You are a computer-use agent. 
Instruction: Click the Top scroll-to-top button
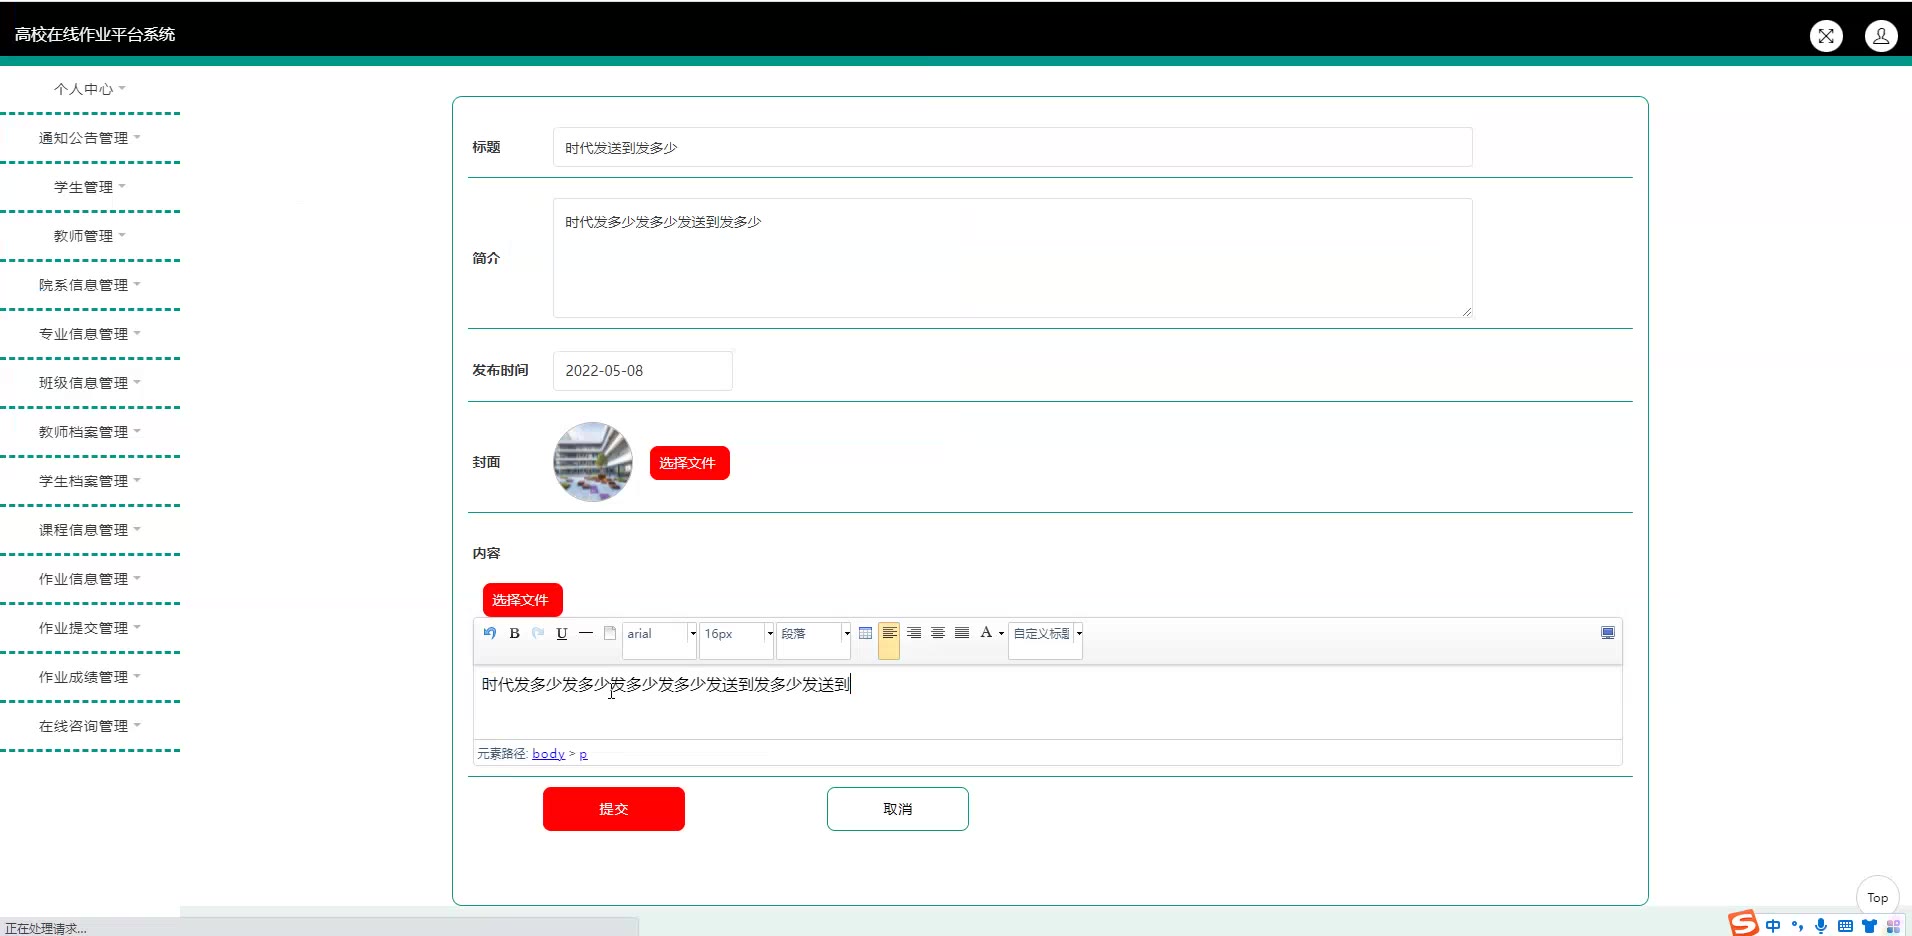click(x=1877, y=897)
